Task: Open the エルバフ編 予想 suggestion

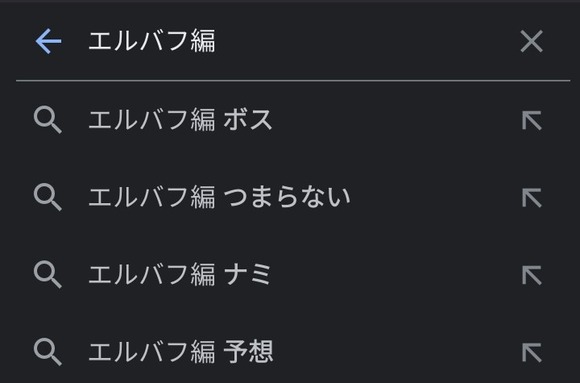Action: pos(290,352)
